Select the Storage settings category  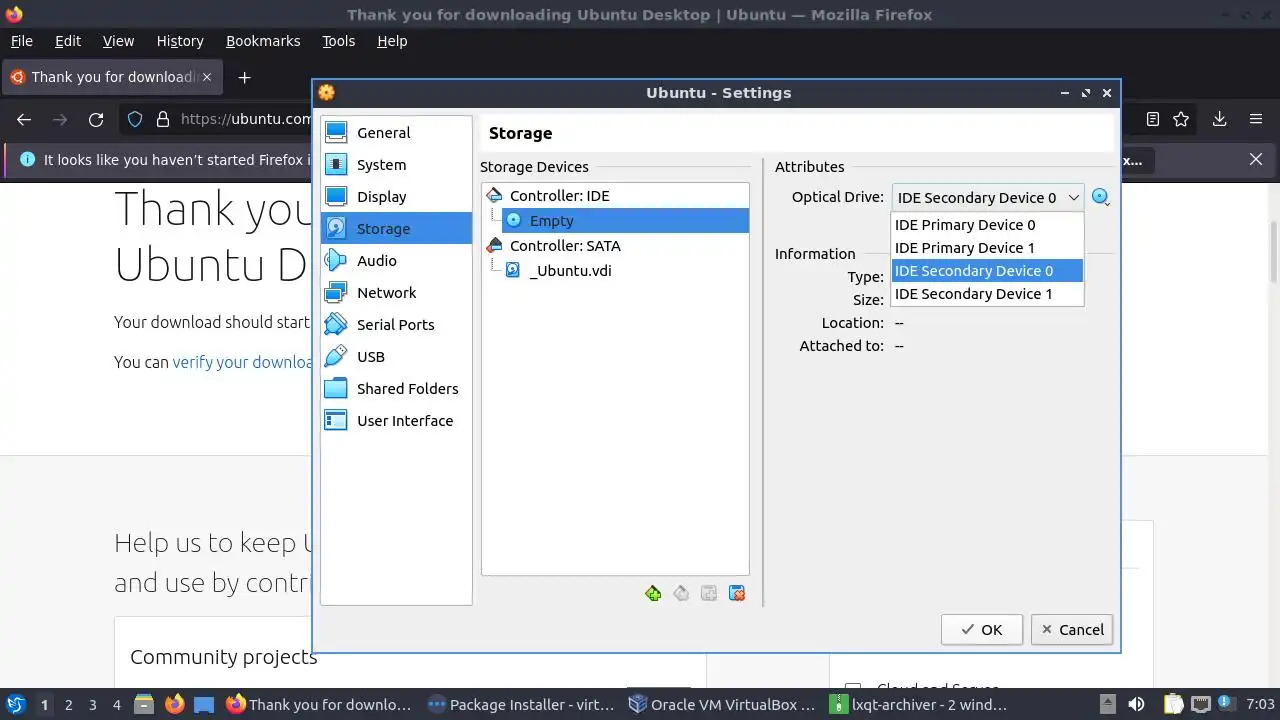point(396,229)
